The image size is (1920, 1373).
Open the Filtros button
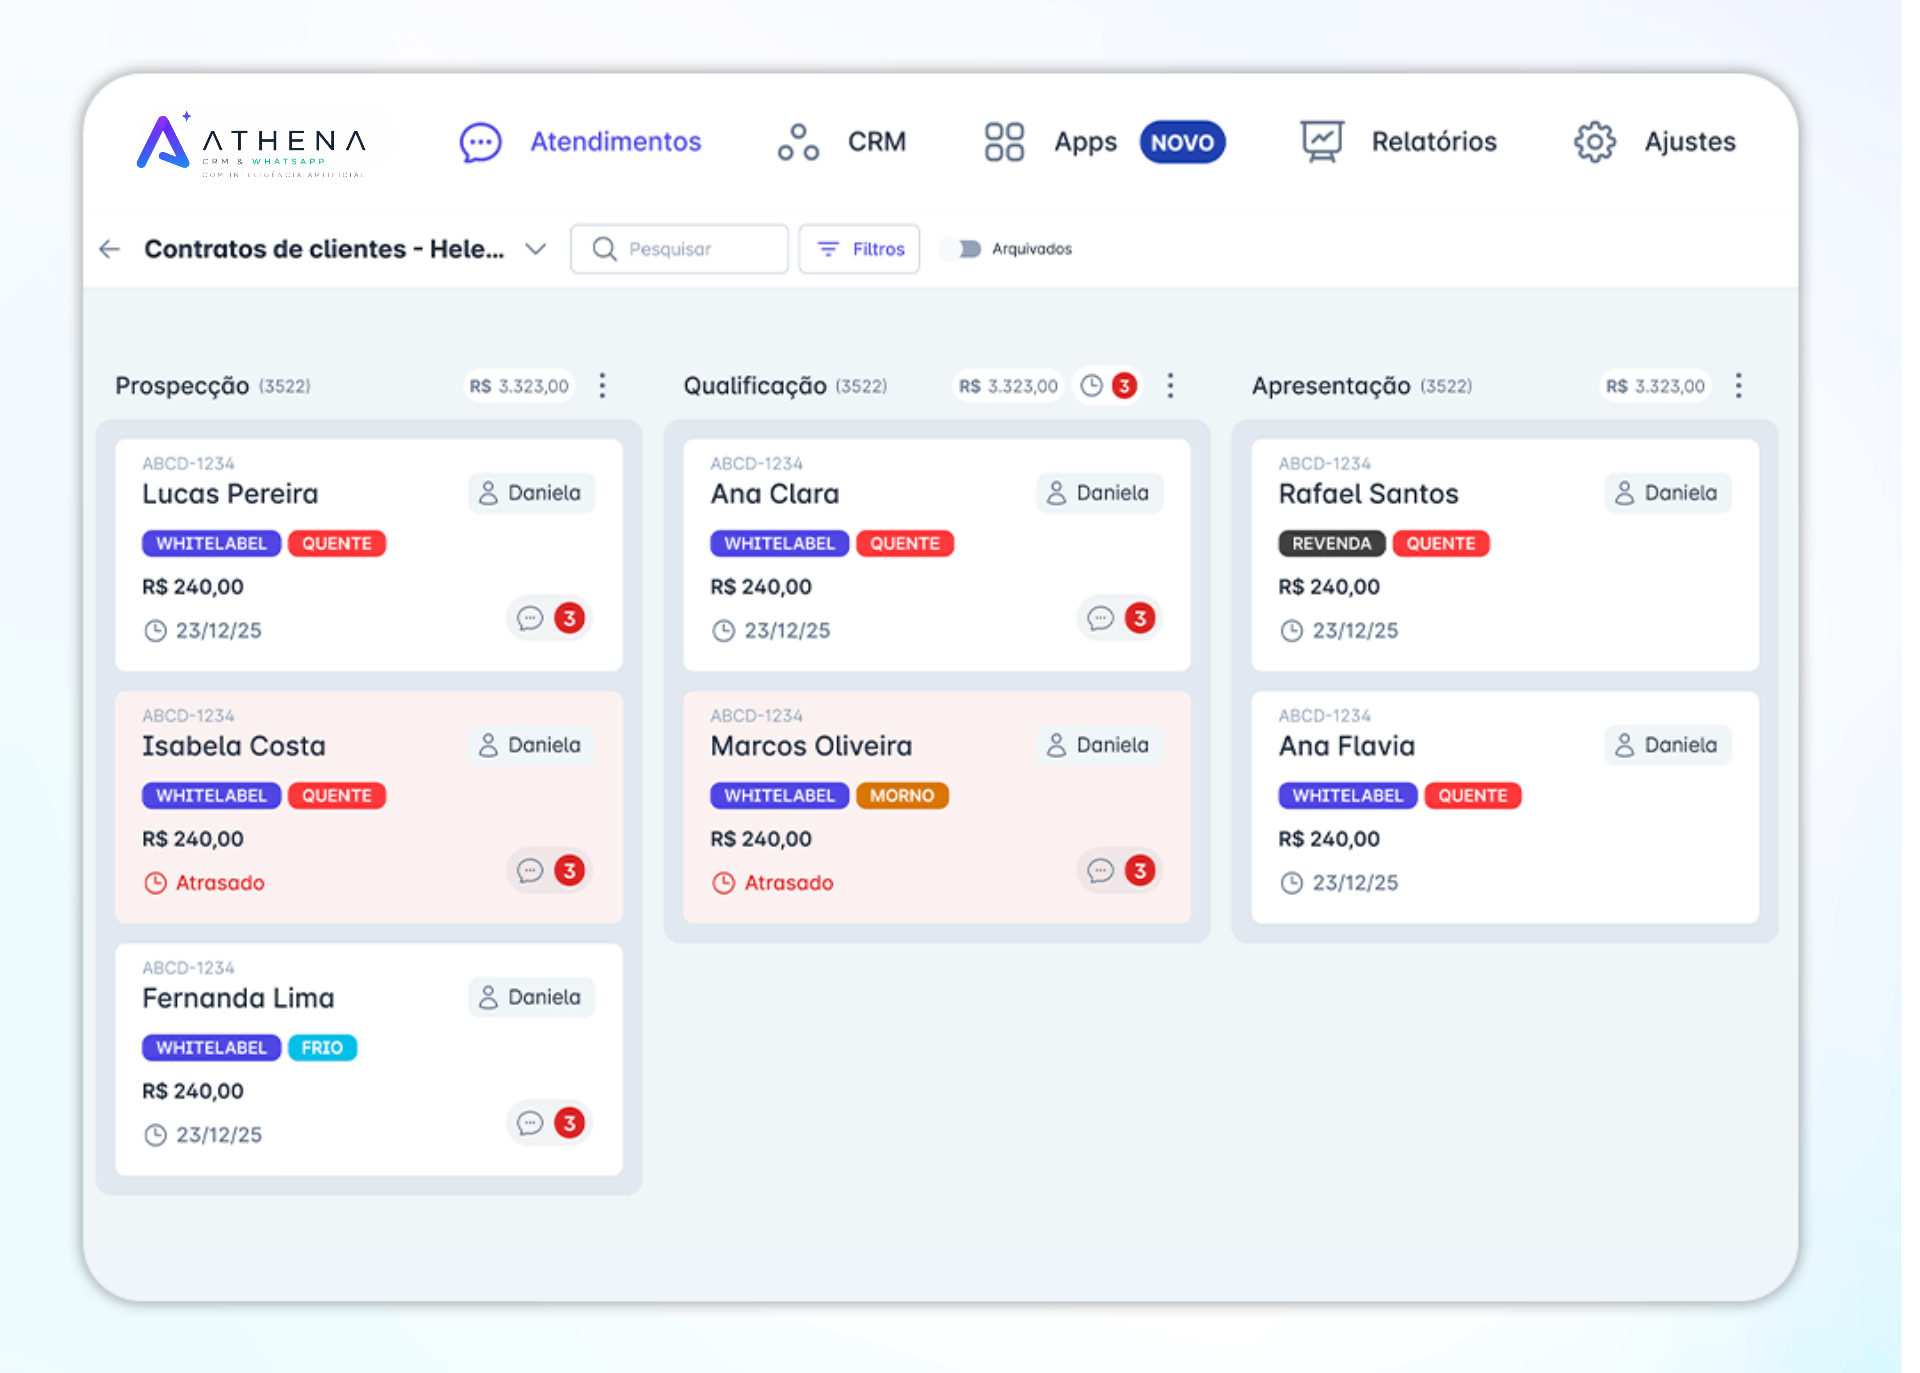(x=859, y=249)
